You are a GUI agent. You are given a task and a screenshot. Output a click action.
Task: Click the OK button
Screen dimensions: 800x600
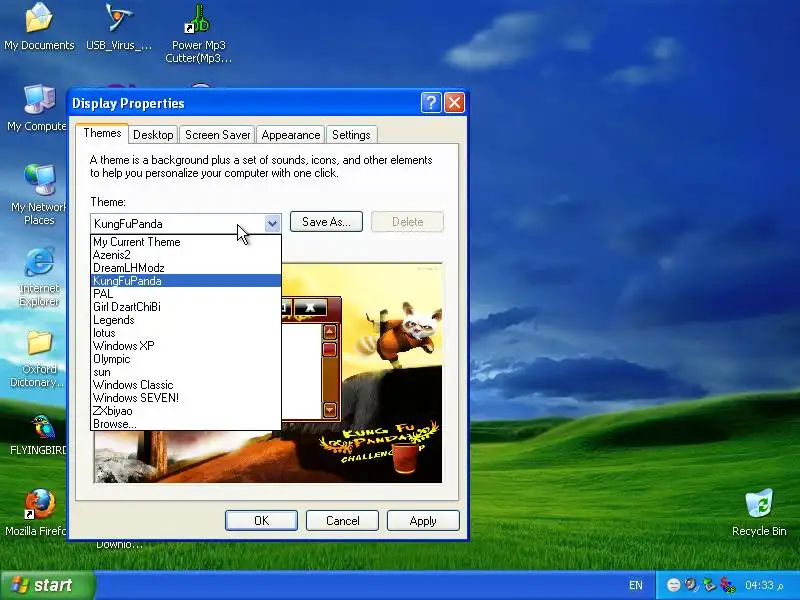coord(261,520)
